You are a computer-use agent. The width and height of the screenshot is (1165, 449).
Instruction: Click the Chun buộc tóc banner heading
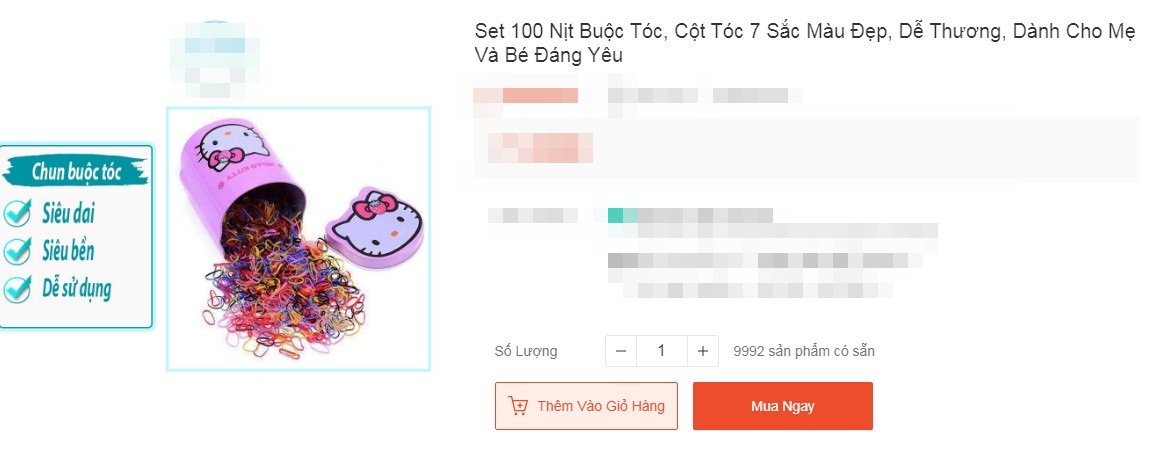76,172
